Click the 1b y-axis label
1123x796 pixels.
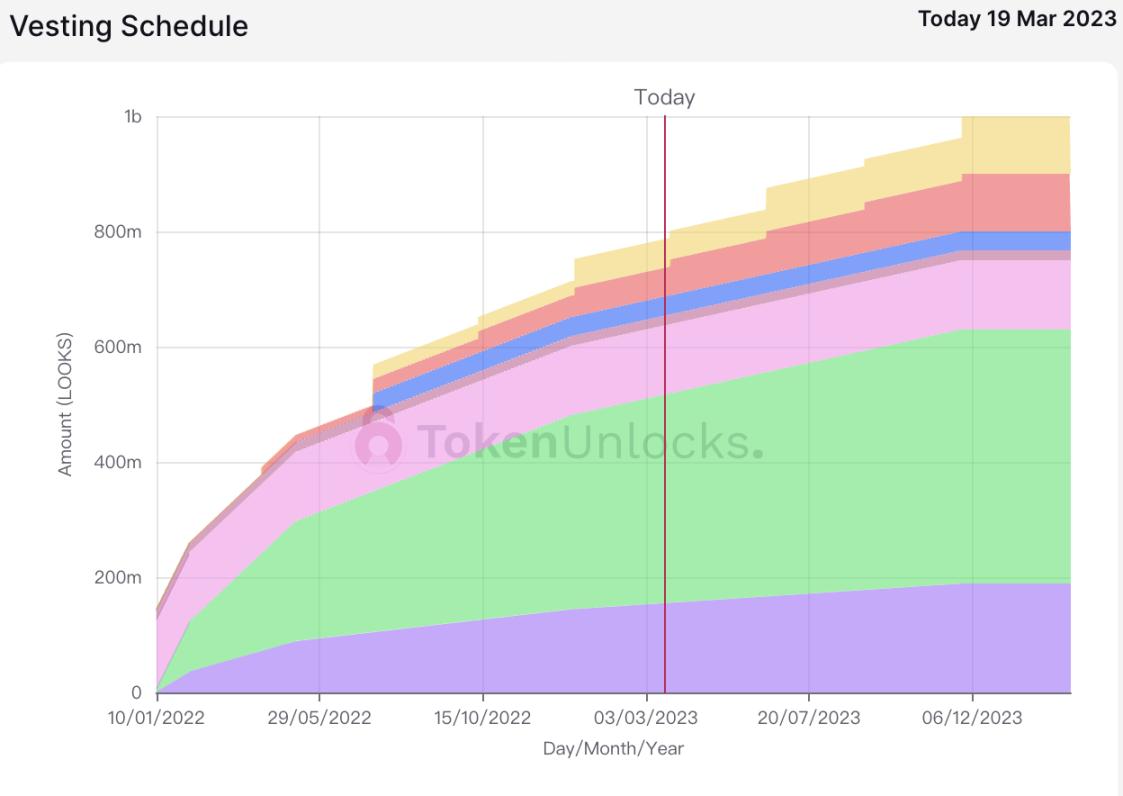(x=133, y=117)
